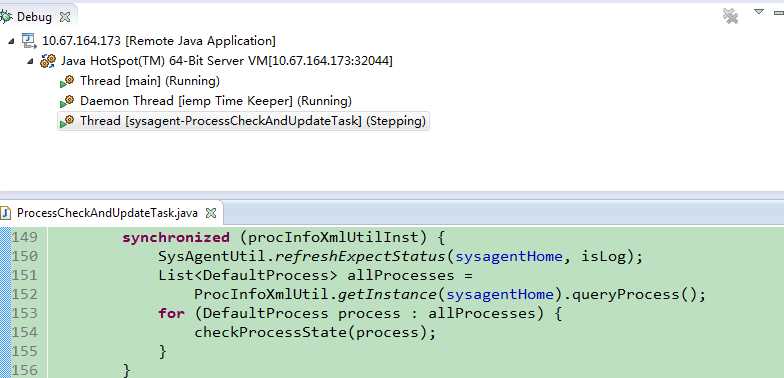Select the sysagent-ProcessCheckAndUpdateTask stepping thread
The width and height of the screenshot is (784, 378).
pos(253,121)
